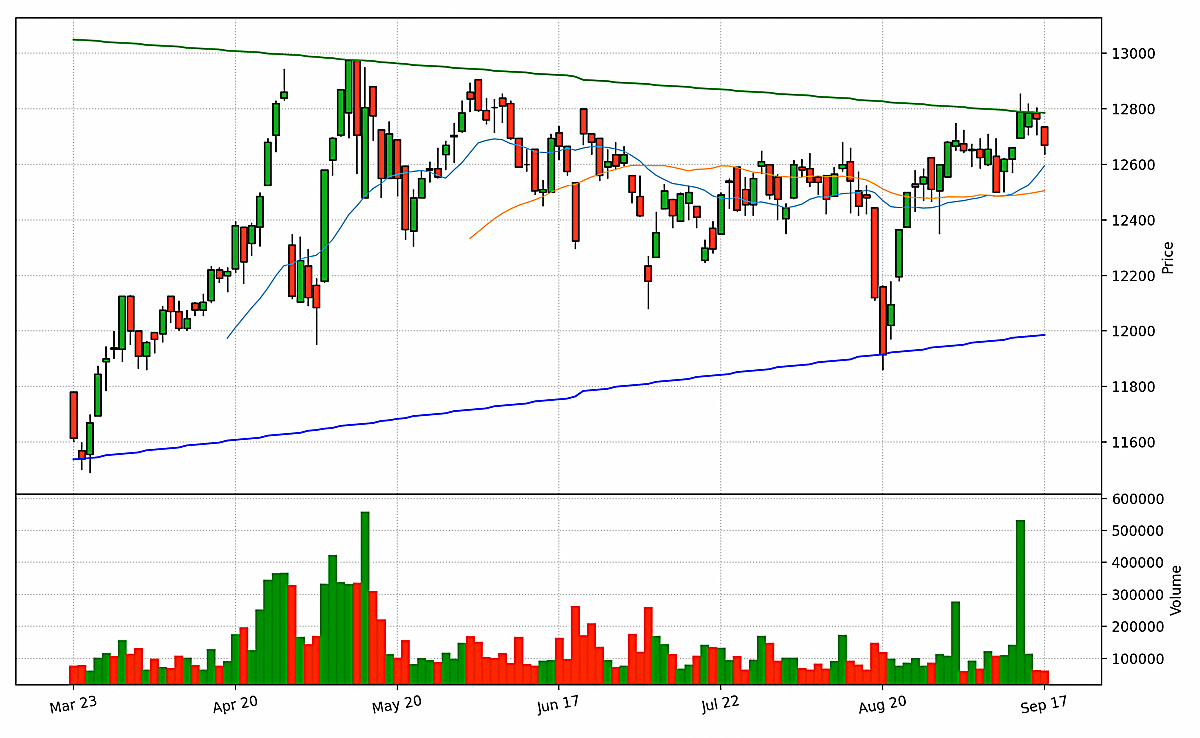1200x738 pixels.
Task: Click the tall green volume bar in September
Action: (1020, 603)
